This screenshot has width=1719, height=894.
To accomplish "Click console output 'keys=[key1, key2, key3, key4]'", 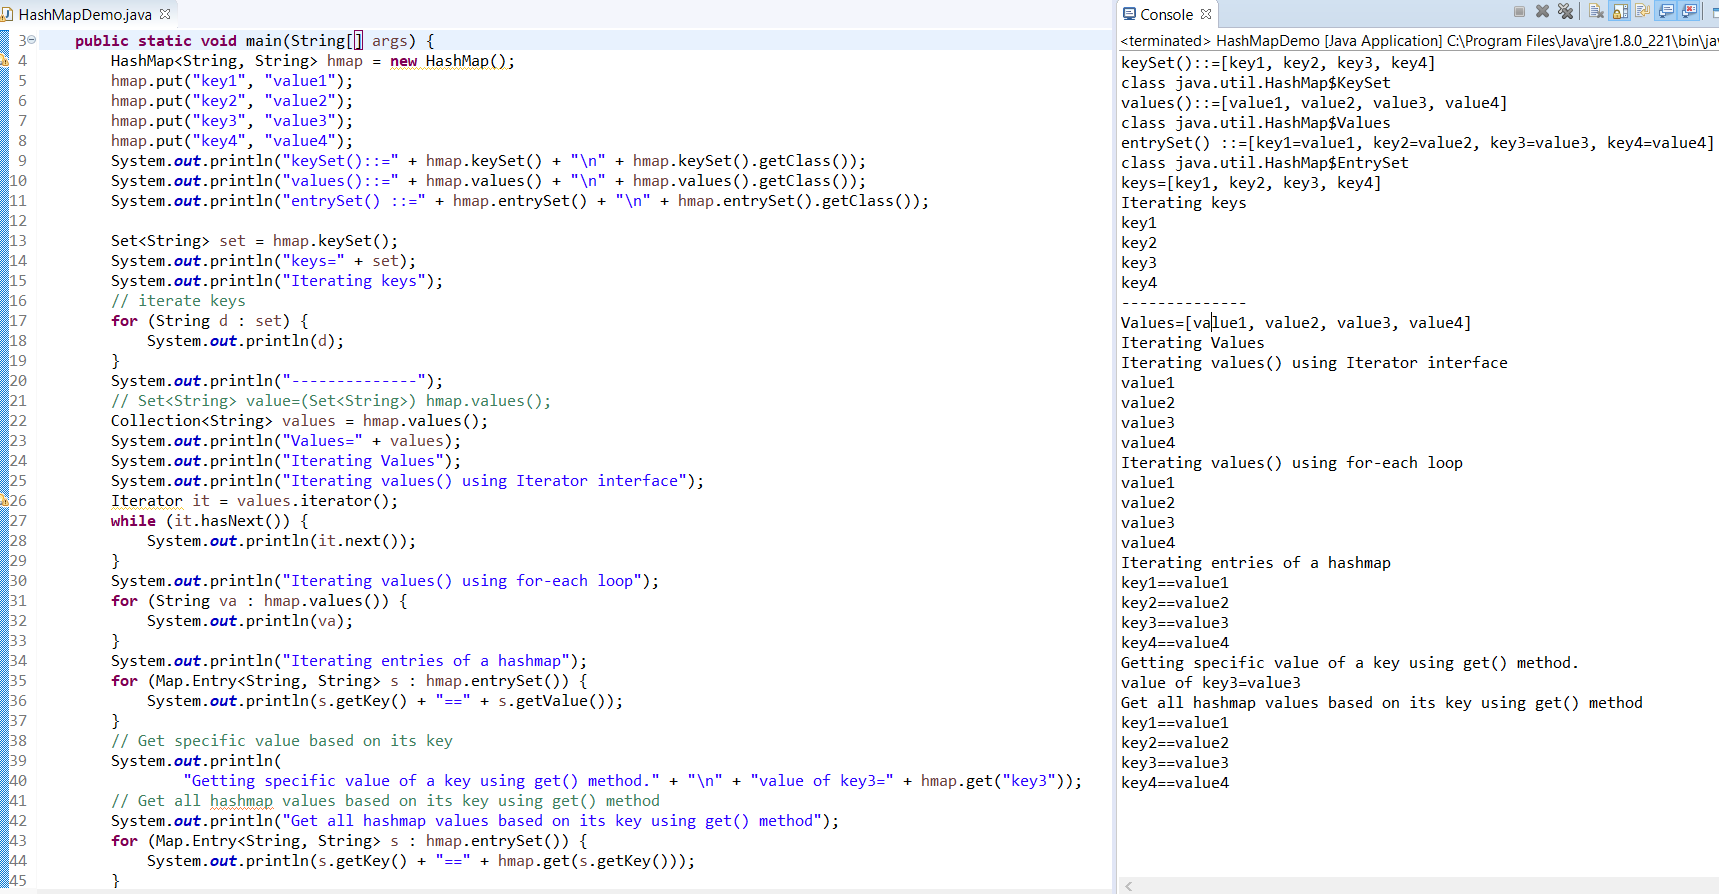I will [1251, 182].
